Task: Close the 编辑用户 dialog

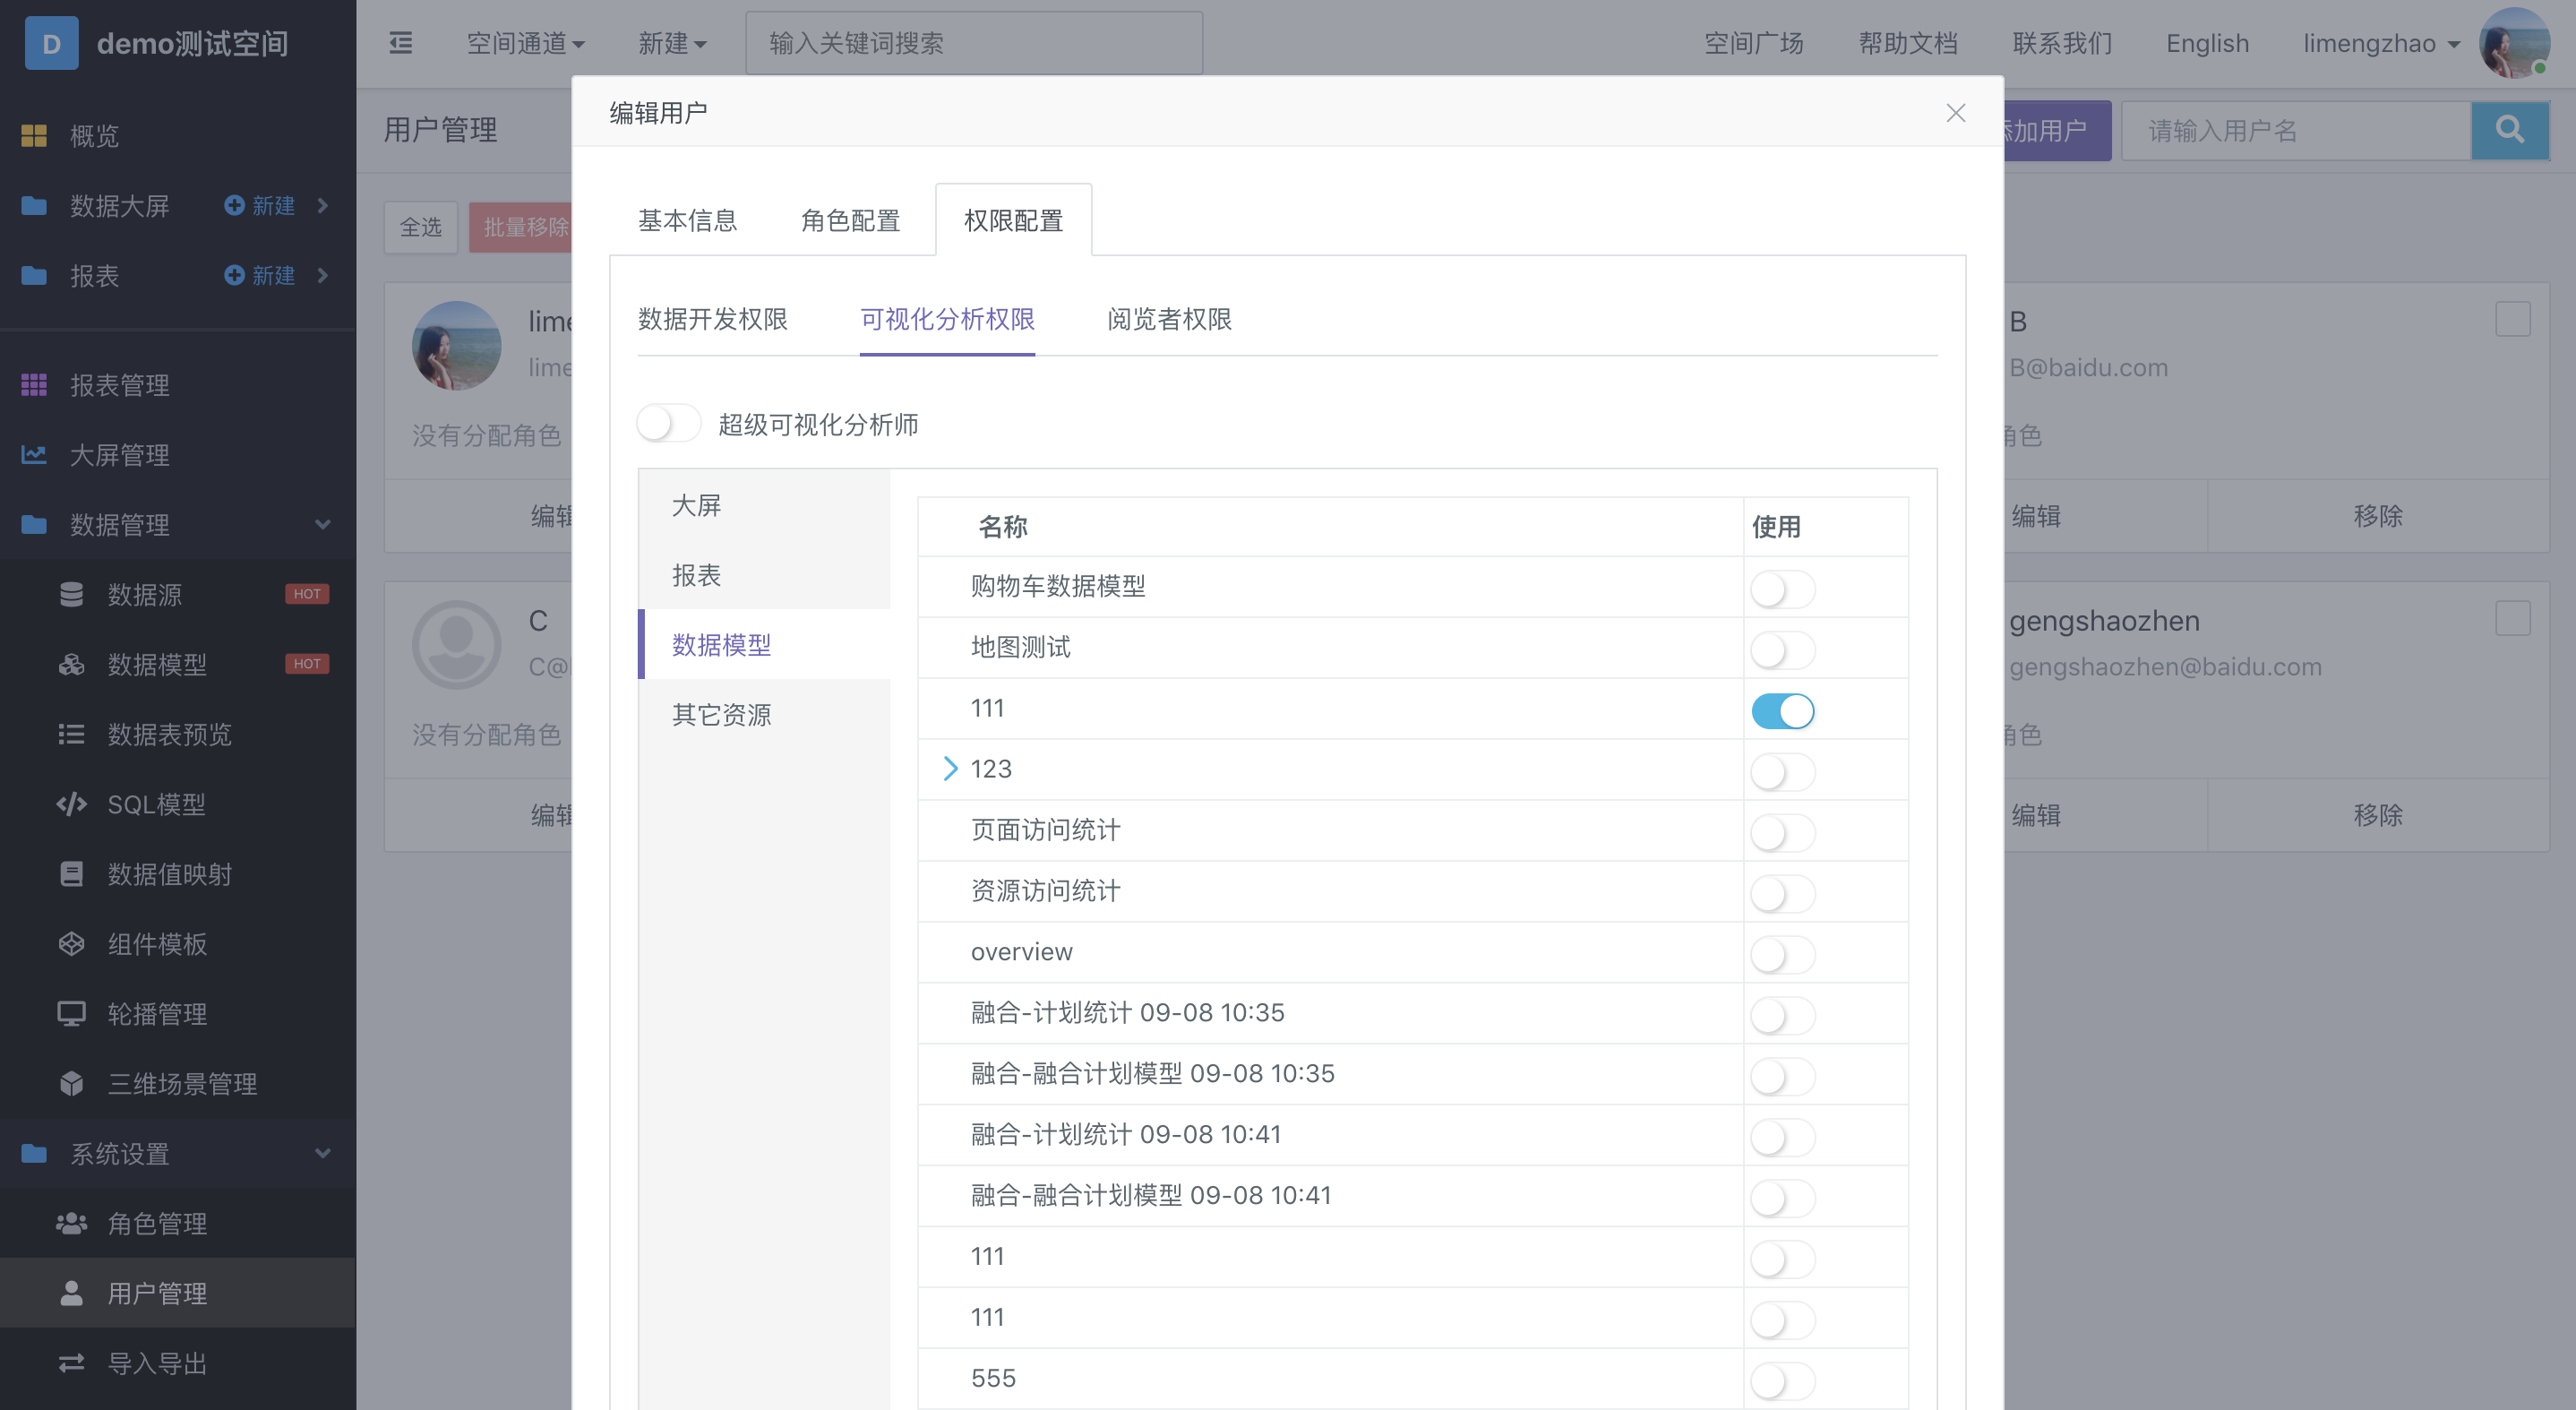Action: [1955, 113]
